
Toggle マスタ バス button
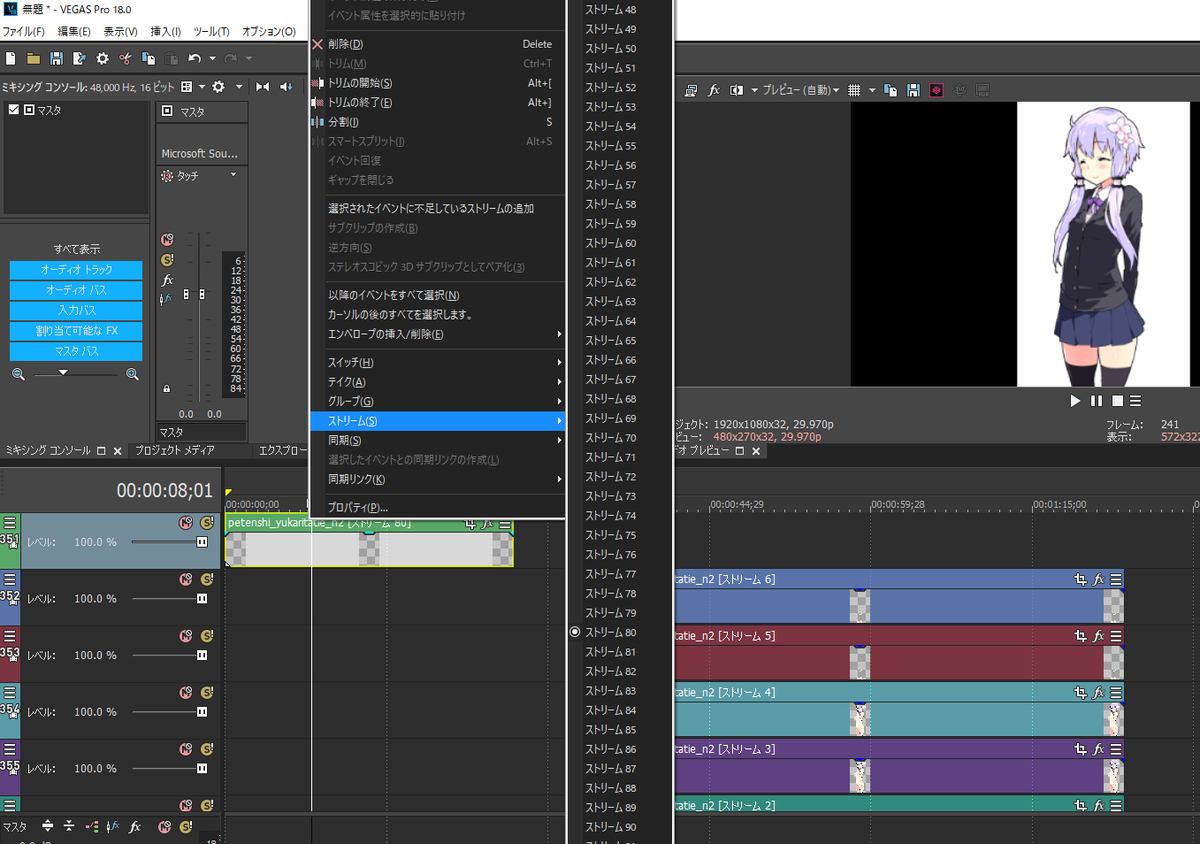point(76,352)
